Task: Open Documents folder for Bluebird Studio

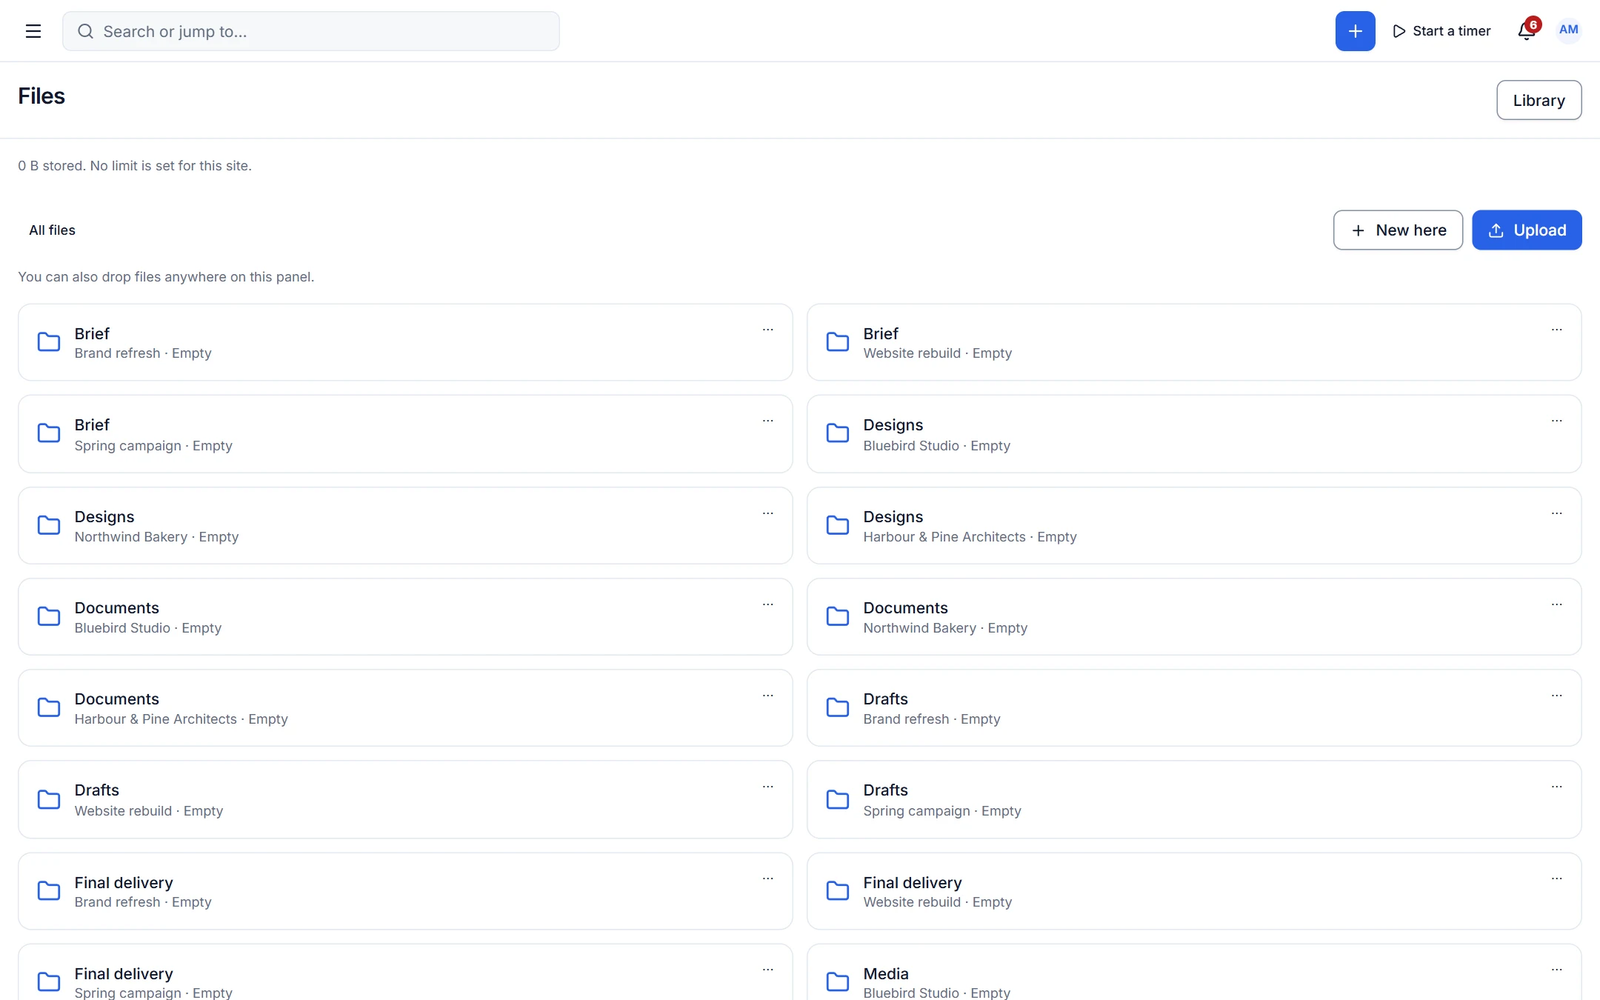Action: 405,617
